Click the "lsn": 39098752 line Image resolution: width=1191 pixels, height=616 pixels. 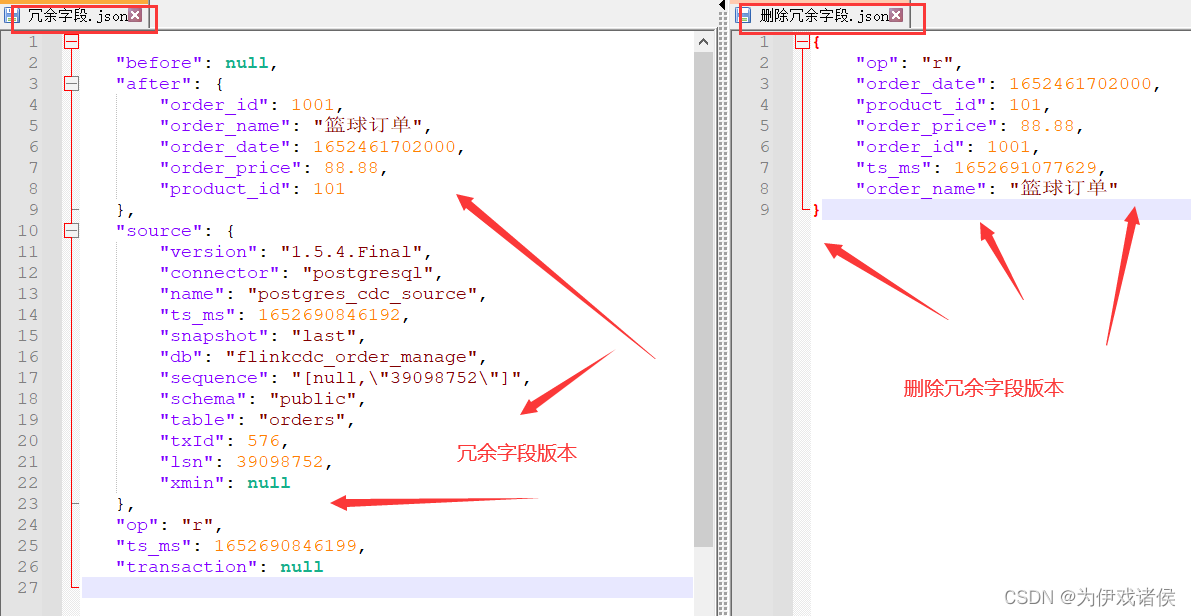[x=246, y=462]
